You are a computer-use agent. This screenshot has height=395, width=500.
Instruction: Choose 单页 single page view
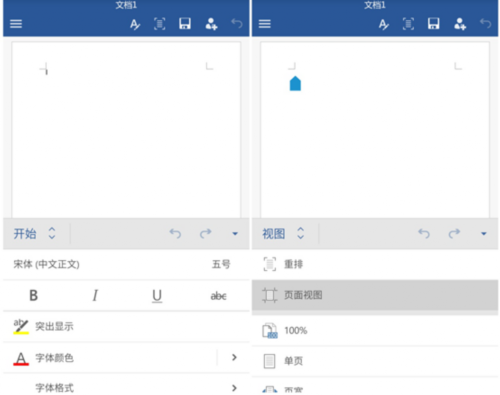[x=375, y=361]
